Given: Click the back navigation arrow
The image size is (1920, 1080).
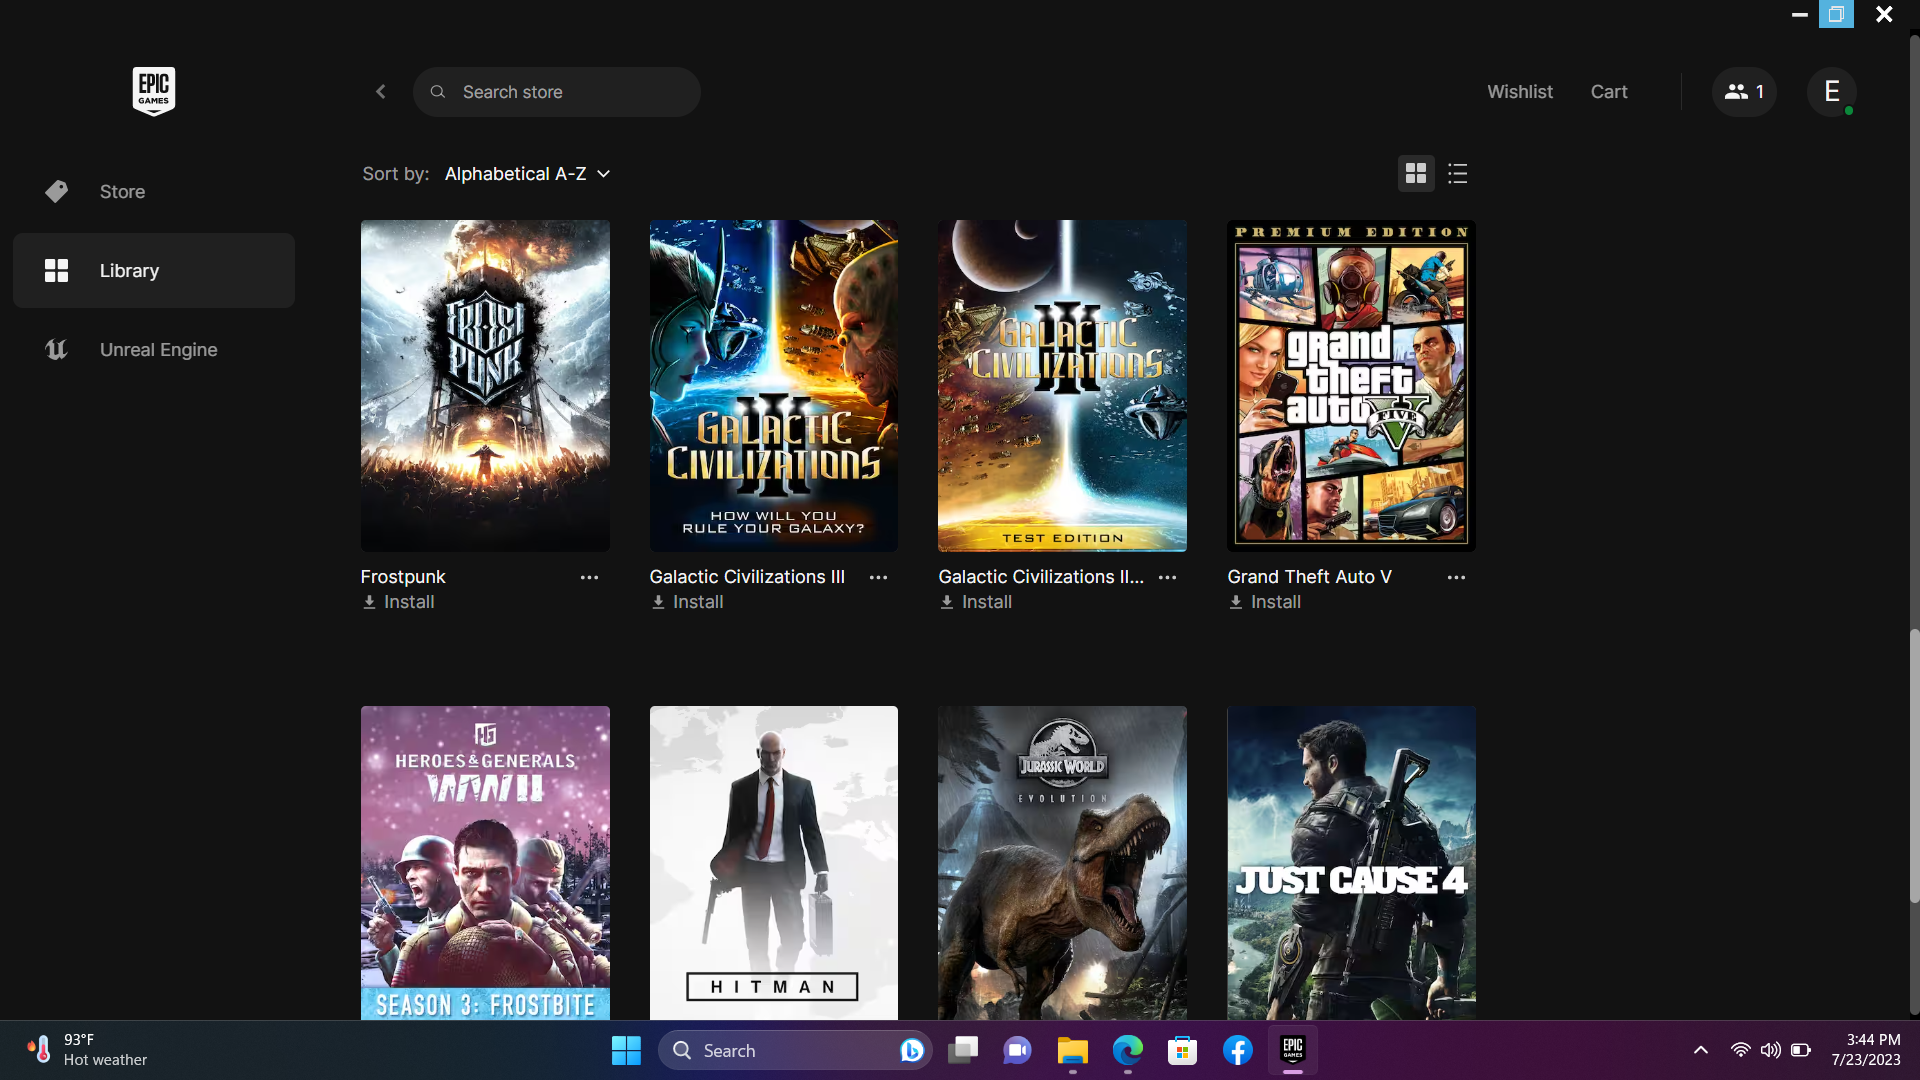Looking at the screenshot, I should pyautogui.click(x=380, y=91).
